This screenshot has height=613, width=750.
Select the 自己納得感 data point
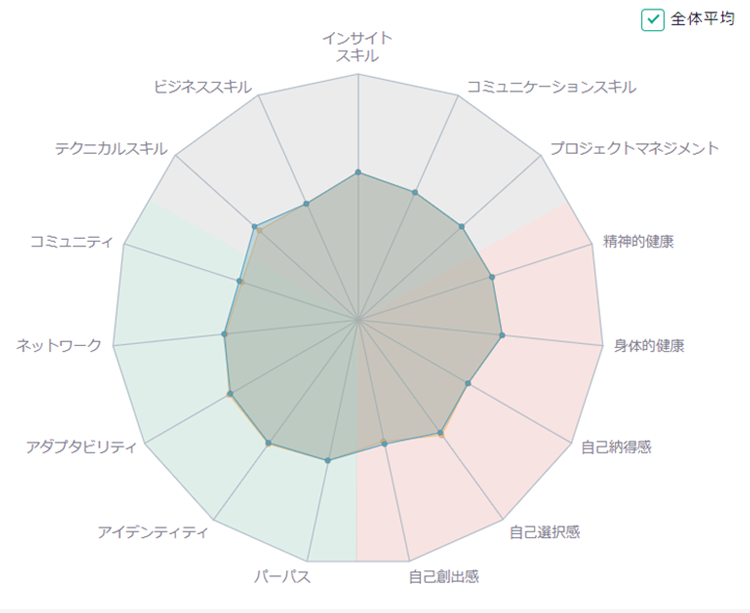click(468, 383)
